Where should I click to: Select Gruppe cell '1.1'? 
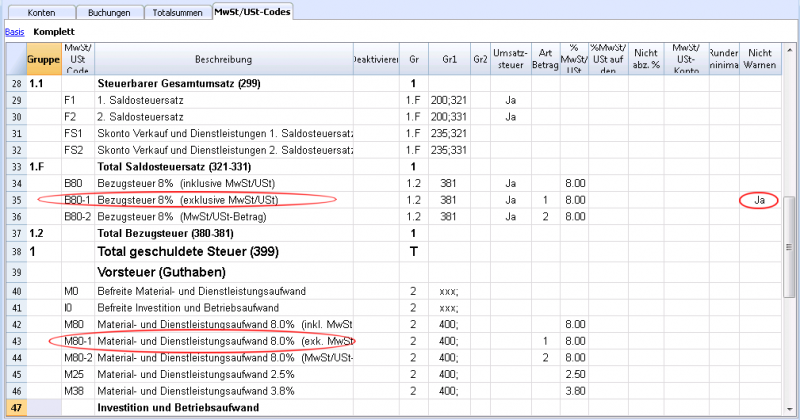[x=44, y=84]
